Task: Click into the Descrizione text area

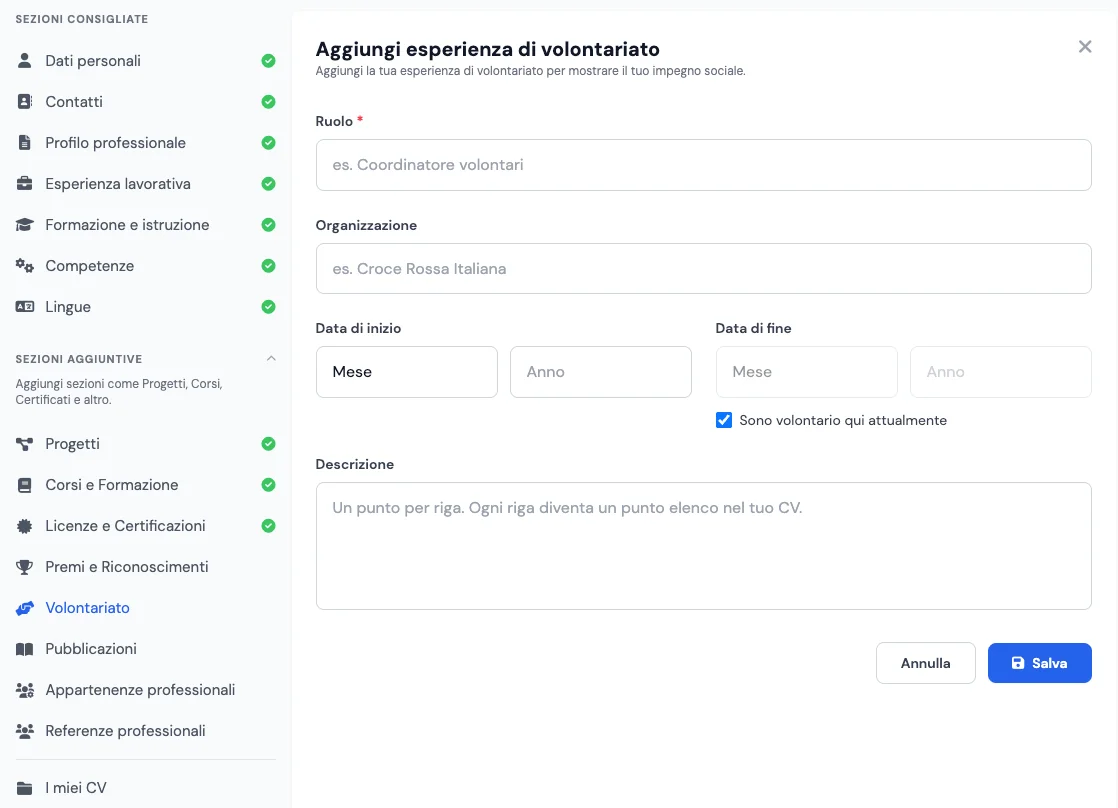Action: pos(704,546)
